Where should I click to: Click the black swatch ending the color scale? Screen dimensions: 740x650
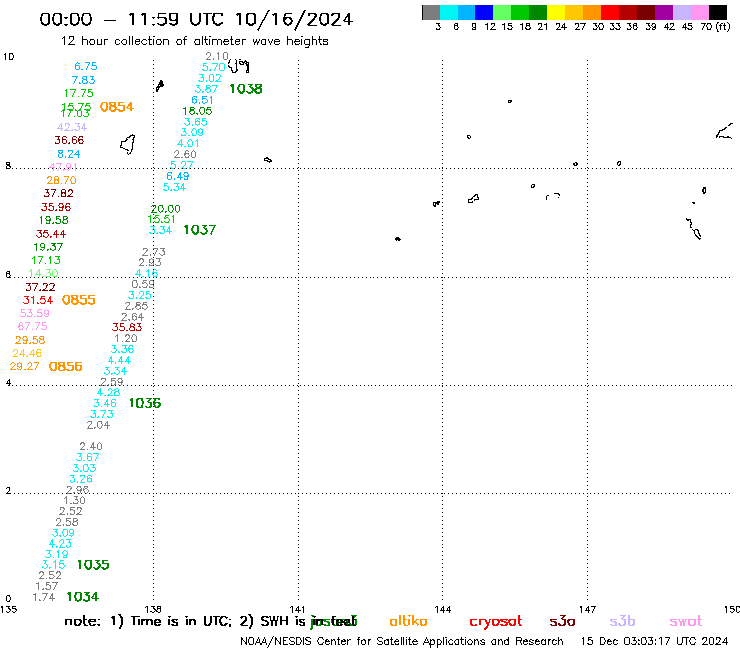[718, 13]
